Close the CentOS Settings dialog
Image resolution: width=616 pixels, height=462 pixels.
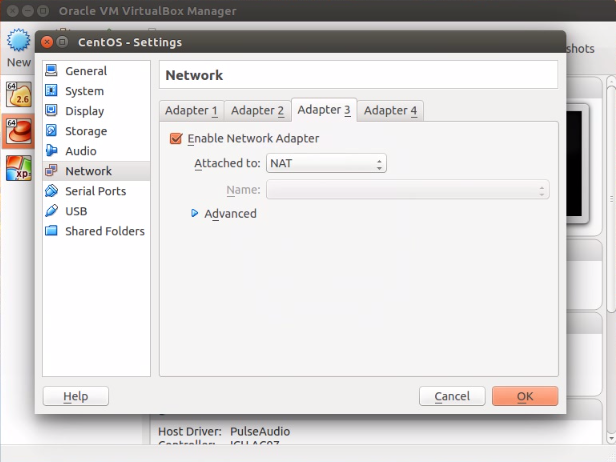[x=47, y=42]
